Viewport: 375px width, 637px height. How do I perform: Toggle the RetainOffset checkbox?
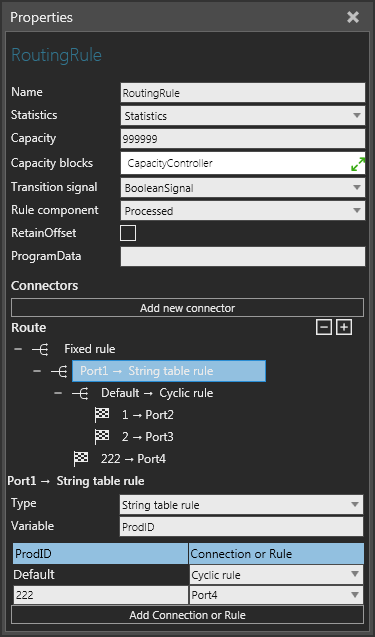click(128, 233)
